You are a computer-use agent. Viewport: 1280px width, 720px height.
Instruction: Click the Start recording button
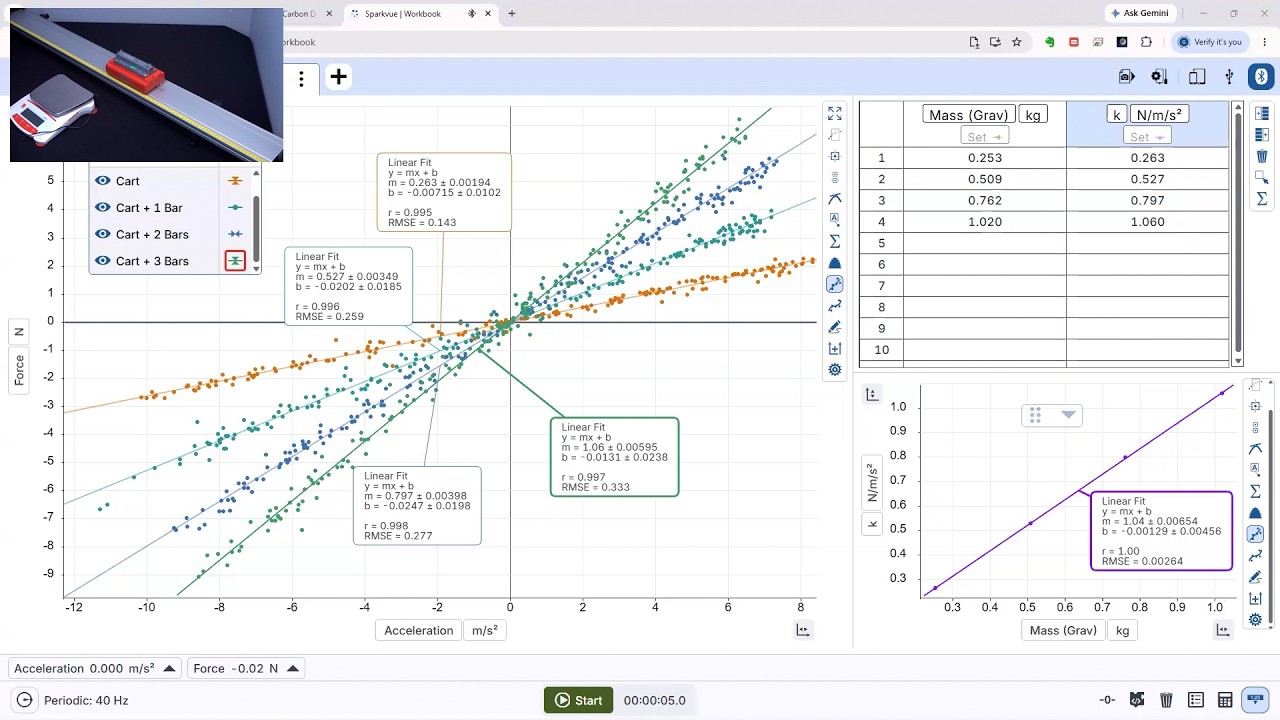pyautogui.click(x=579, y=700)
